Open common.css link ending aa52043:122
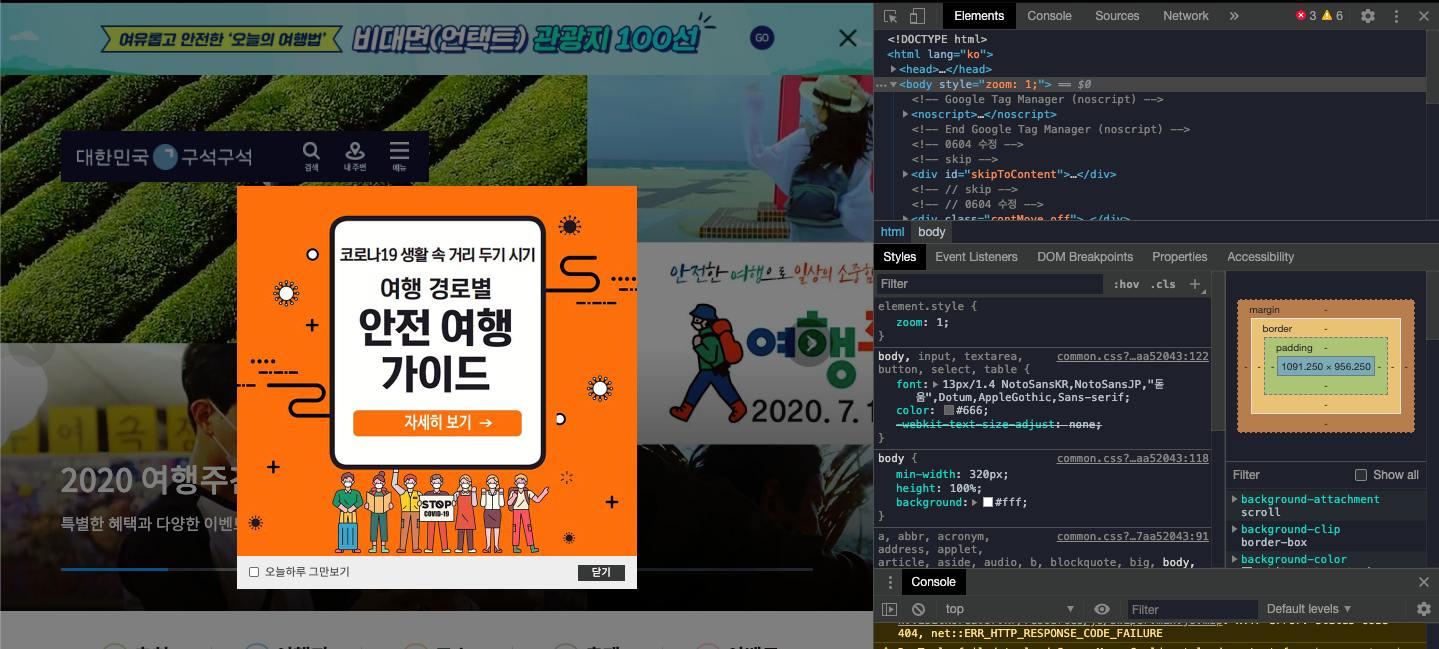The width and height of the screenshot is (1439, 649). click(1133, 356)
